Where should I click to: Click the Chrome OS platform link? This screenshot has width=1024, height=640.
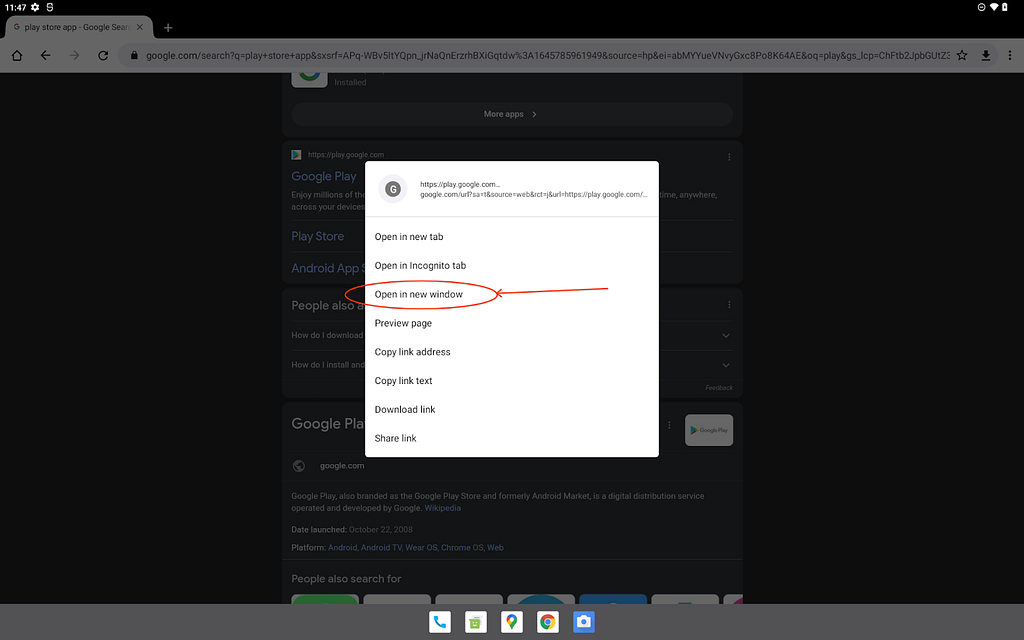pos(462,548)
